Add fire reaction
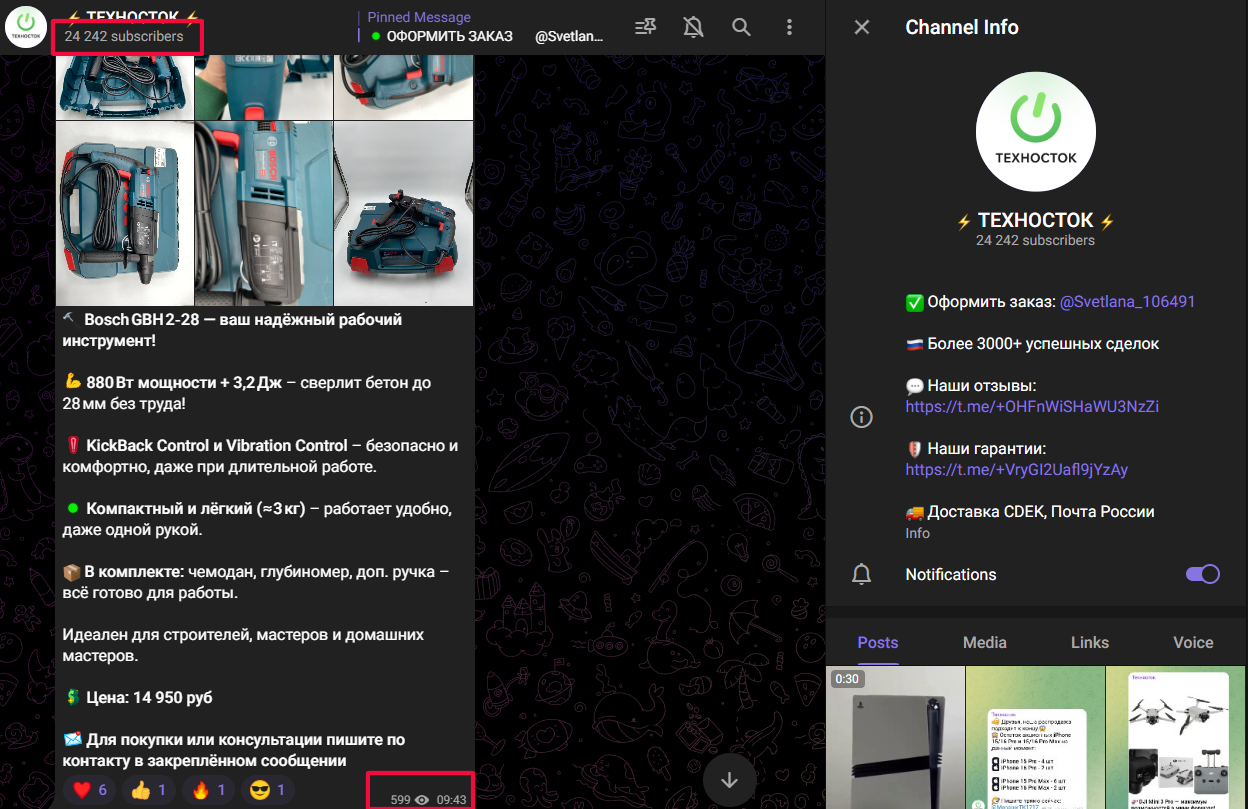This screenshot has height=809, width=1248. pos(206,790)
